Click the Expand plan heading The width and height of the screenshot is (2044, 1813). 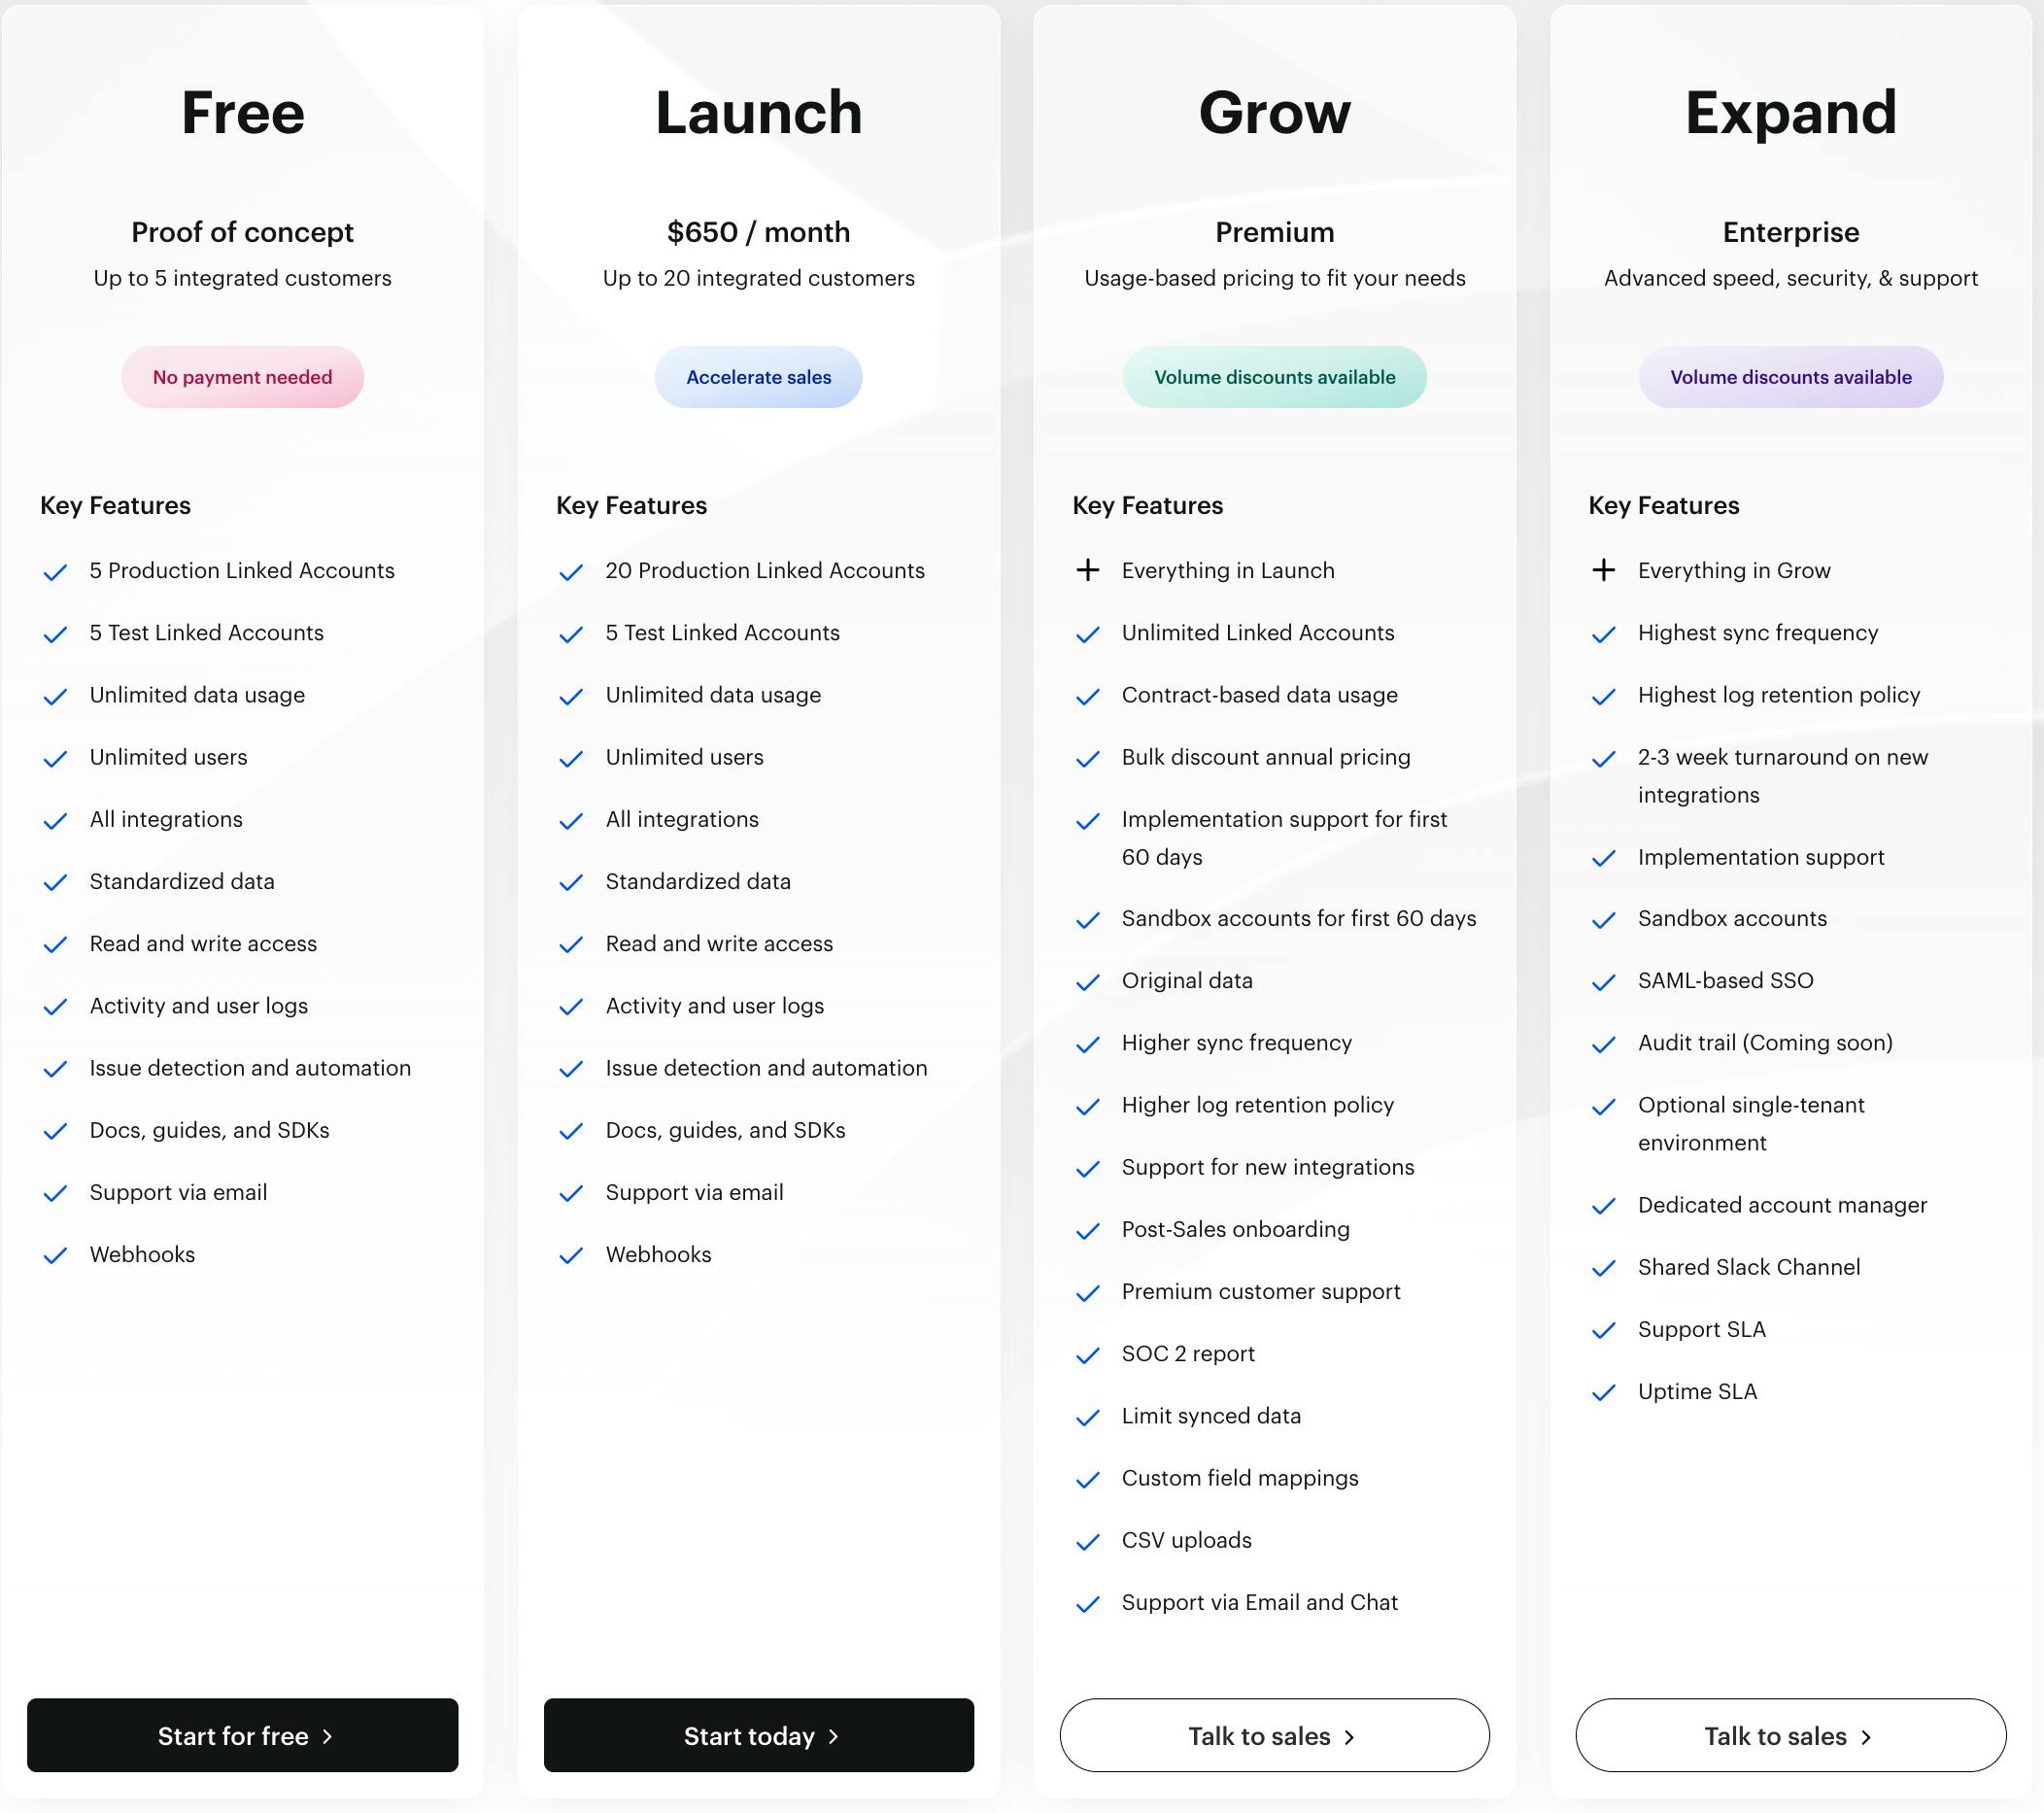[x=1790, y=112]
